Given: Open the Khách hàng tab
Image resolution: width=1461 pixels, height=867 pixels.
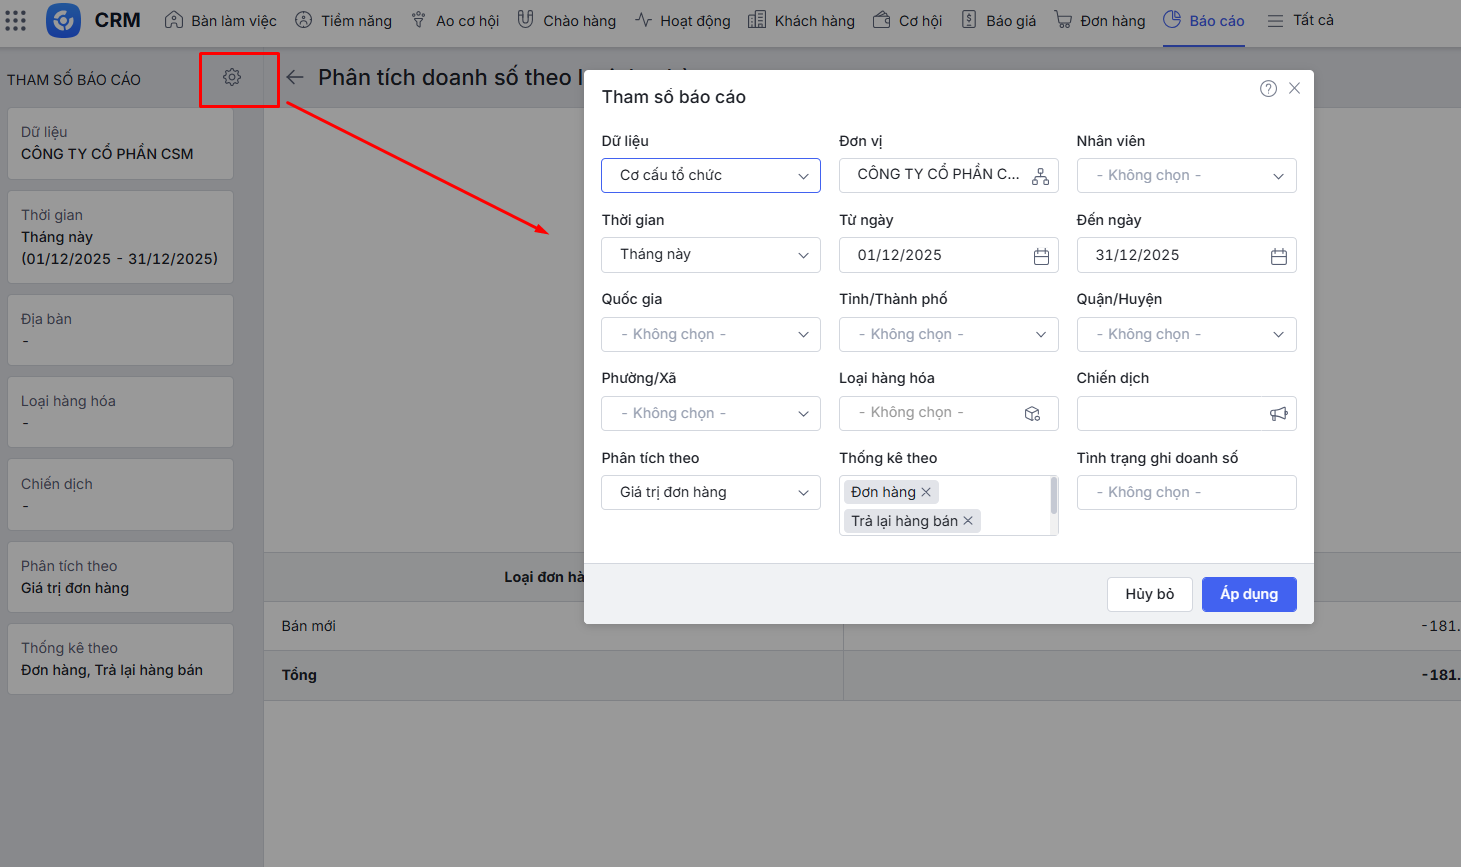Looking at the screenshot, I should click(802, 21).
